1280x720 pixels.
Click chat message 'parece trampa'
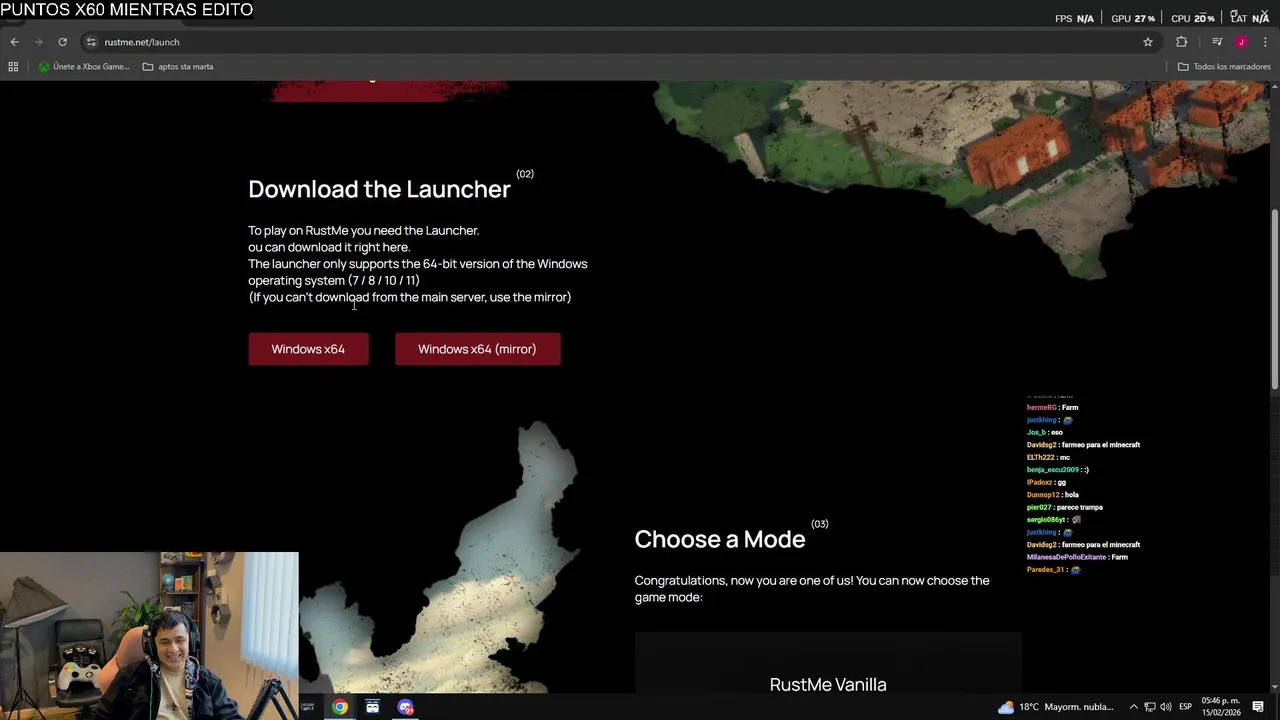pyautogui.click(x=1079, y=507)
